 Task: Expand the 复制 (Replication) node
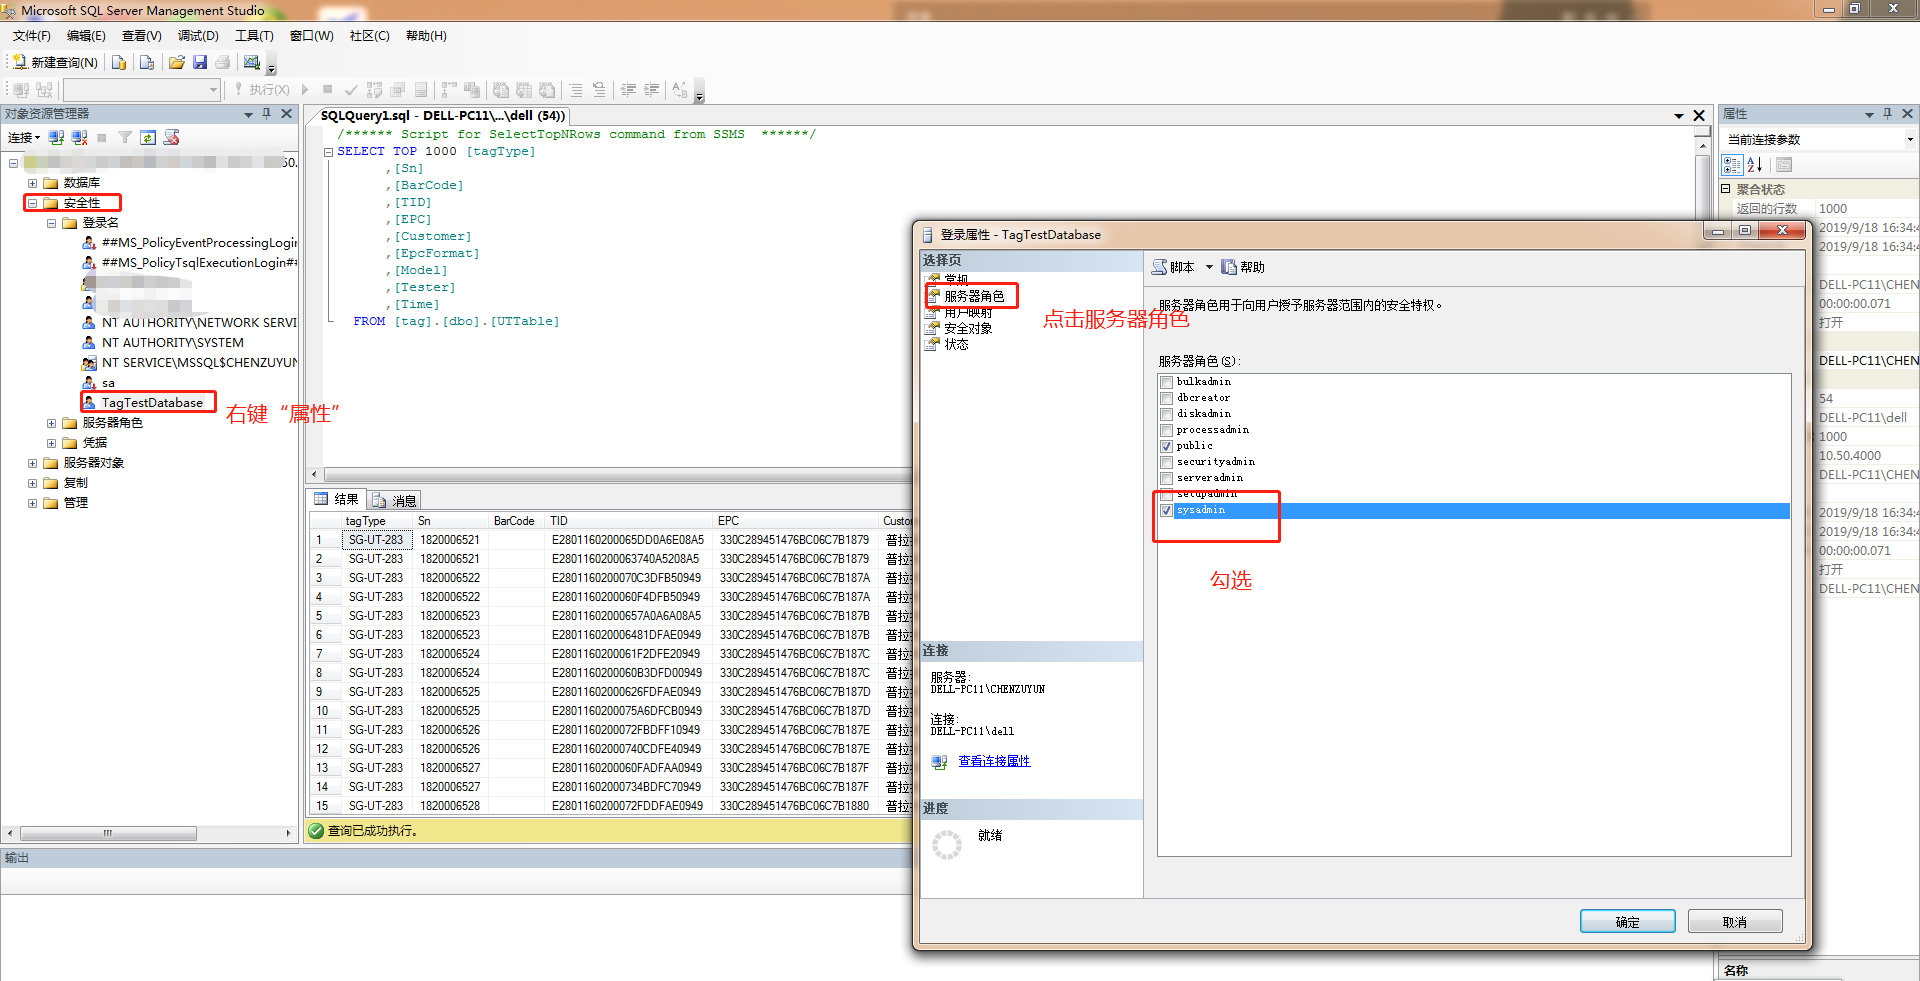[32, 483]
